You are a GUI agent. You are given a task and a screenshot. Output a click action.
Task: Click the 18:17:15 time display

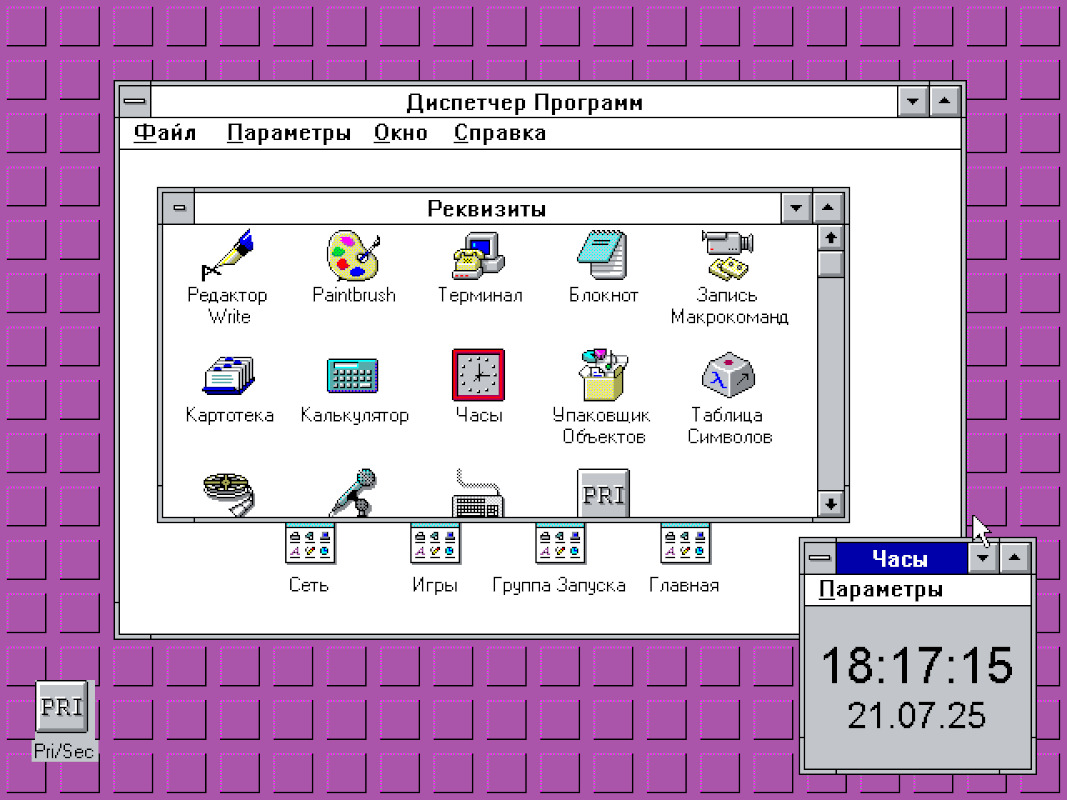tap(917, 665)
